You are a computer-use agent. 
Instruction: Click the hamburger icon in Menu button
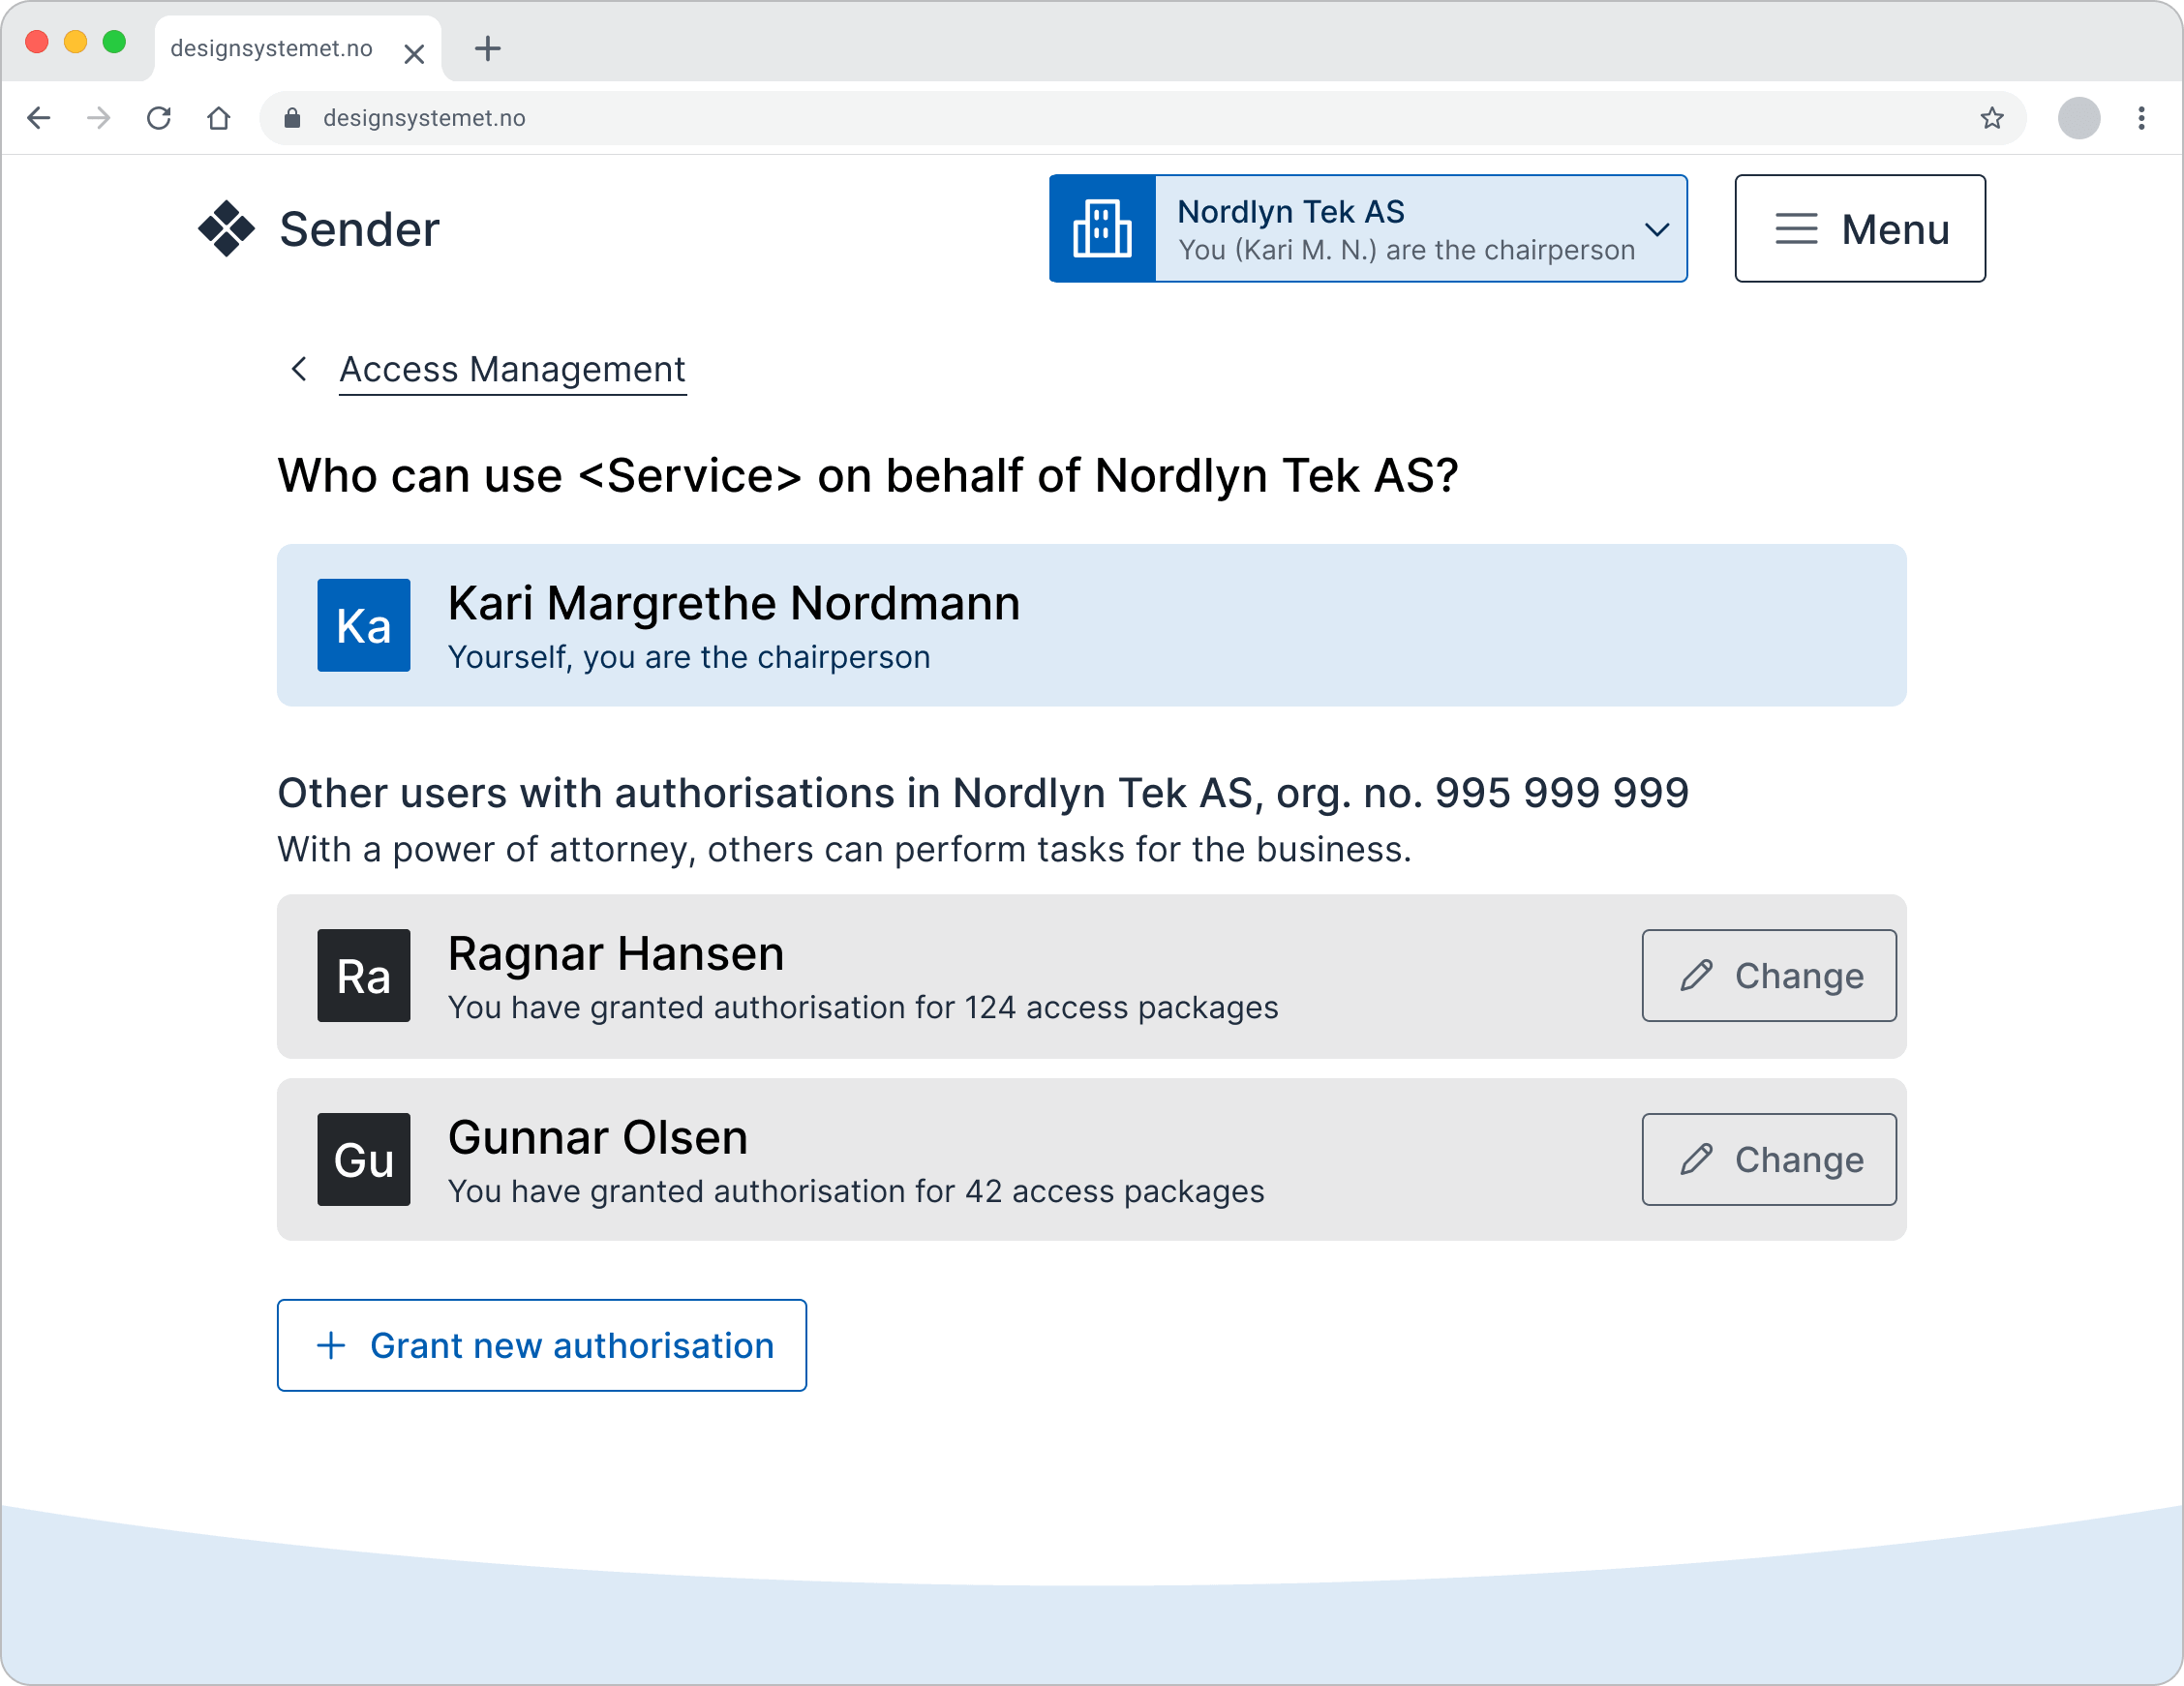click(x=1796, y=229)
